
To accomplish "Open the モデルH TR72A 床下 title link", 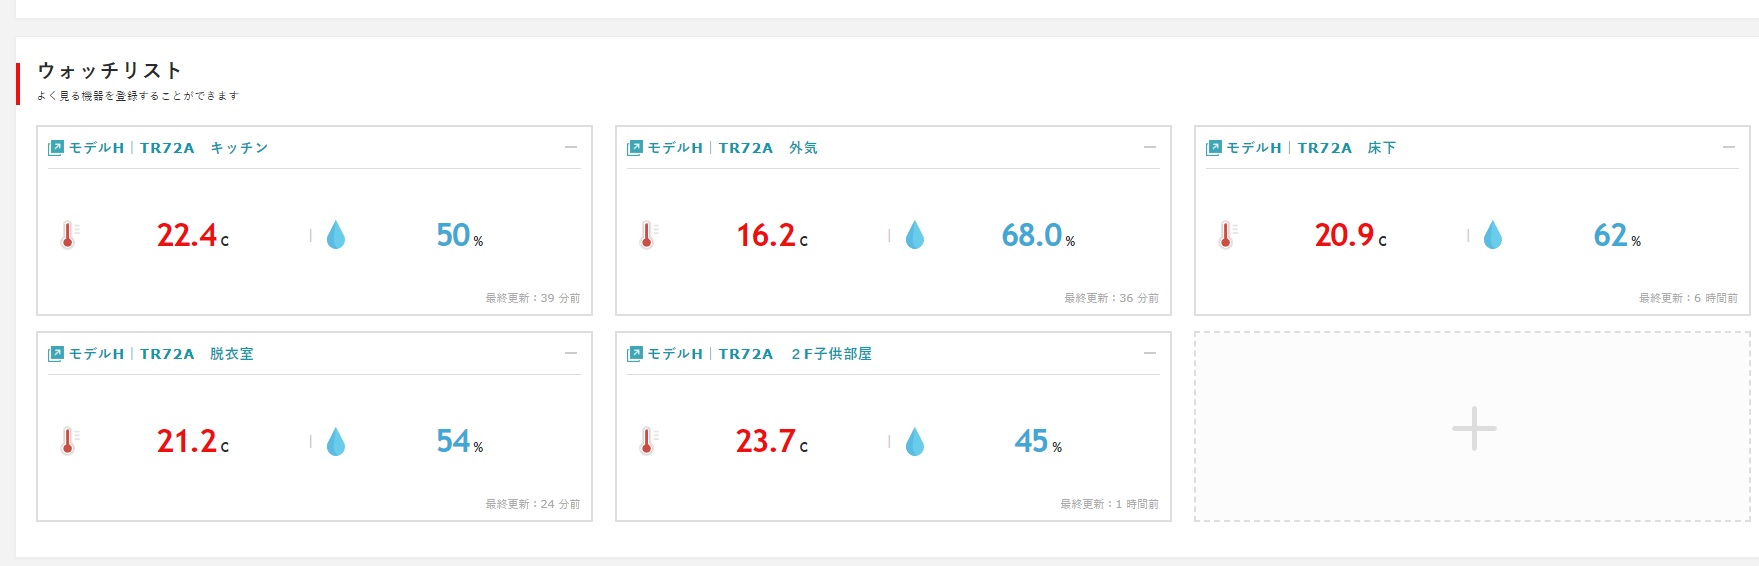I will 1311,148.
